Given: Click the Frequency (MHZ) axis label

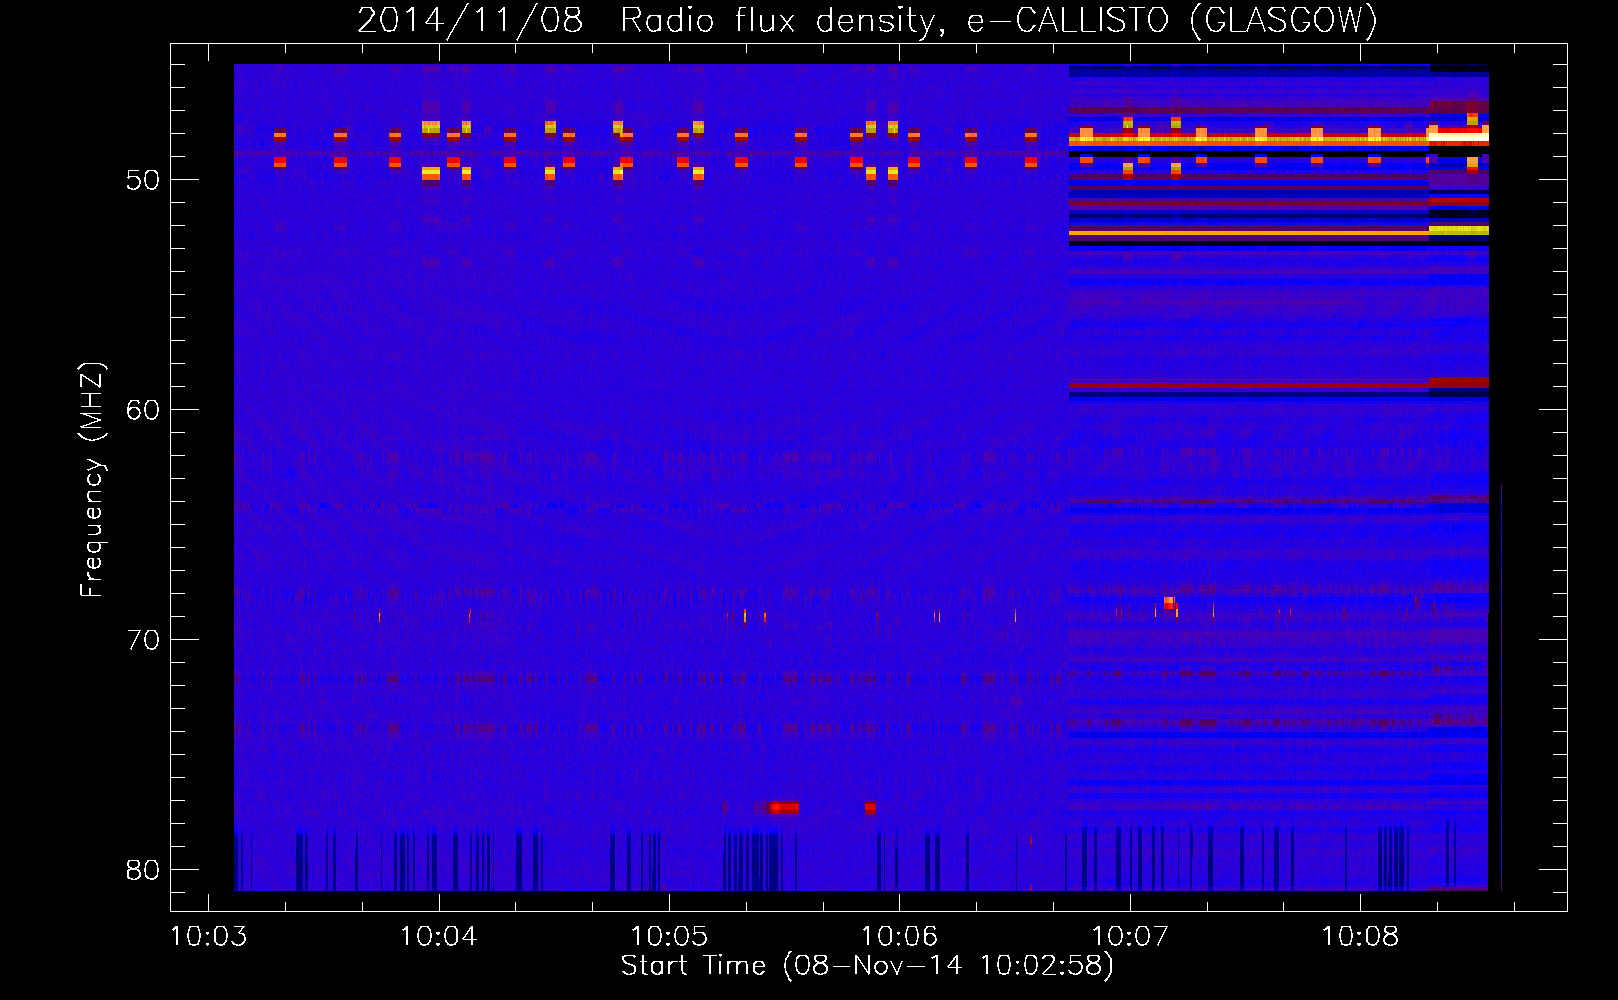Looking at the screenshot, I should coord(92,480).
